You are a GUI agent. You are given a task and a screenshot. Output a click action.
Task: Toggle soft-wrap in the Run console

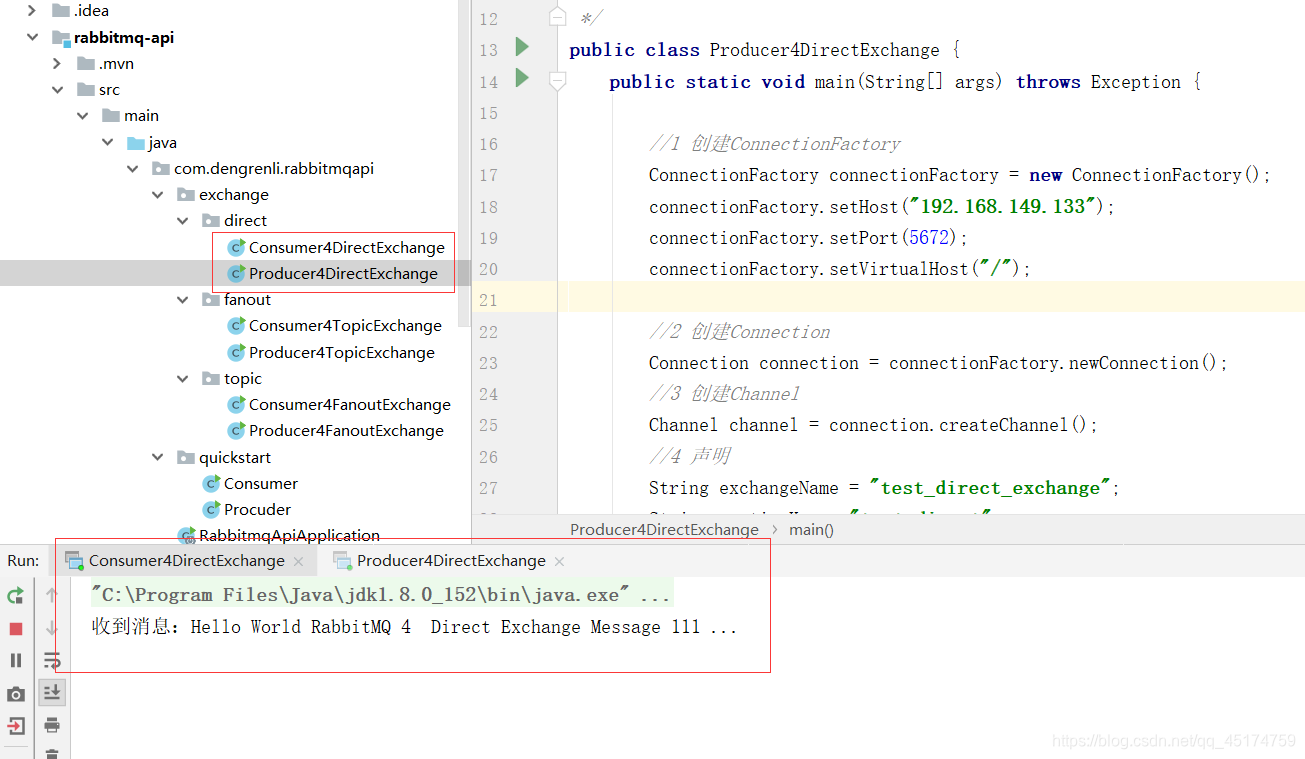click(52, 660)
